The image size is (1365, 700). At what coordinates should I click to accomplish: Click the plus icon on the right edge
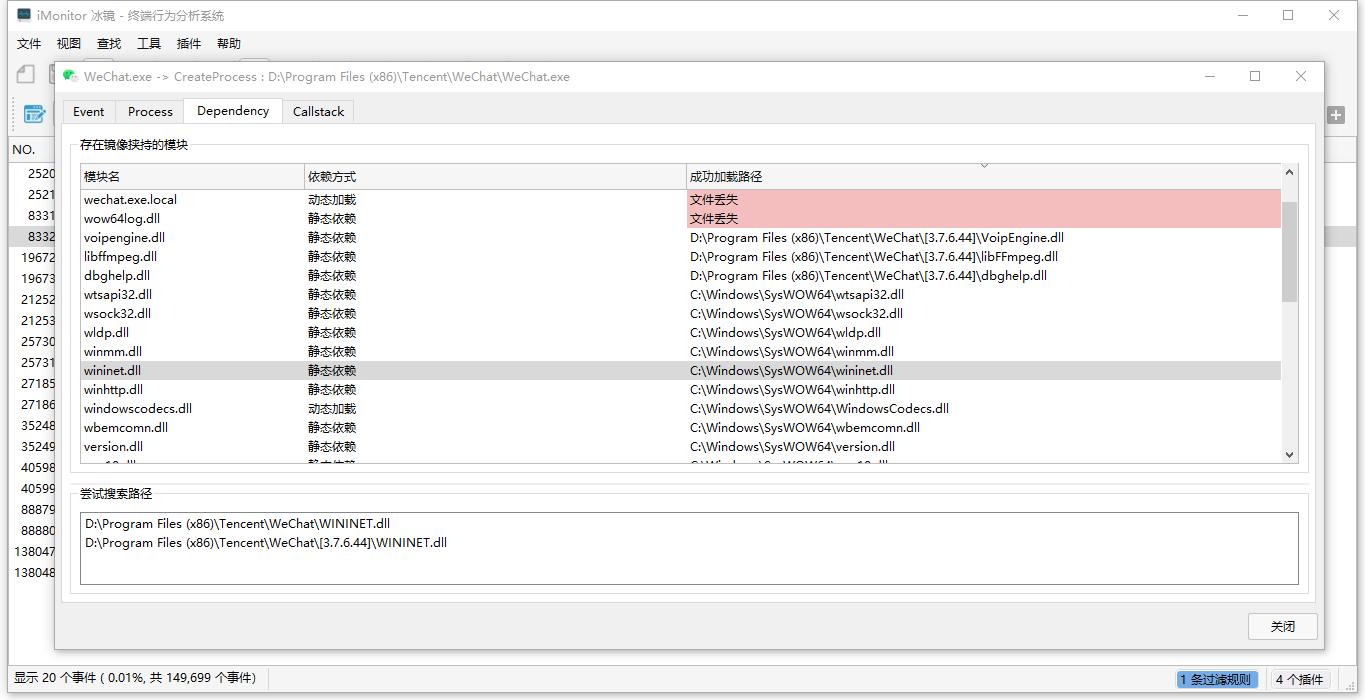click(x=1336, y=114)
